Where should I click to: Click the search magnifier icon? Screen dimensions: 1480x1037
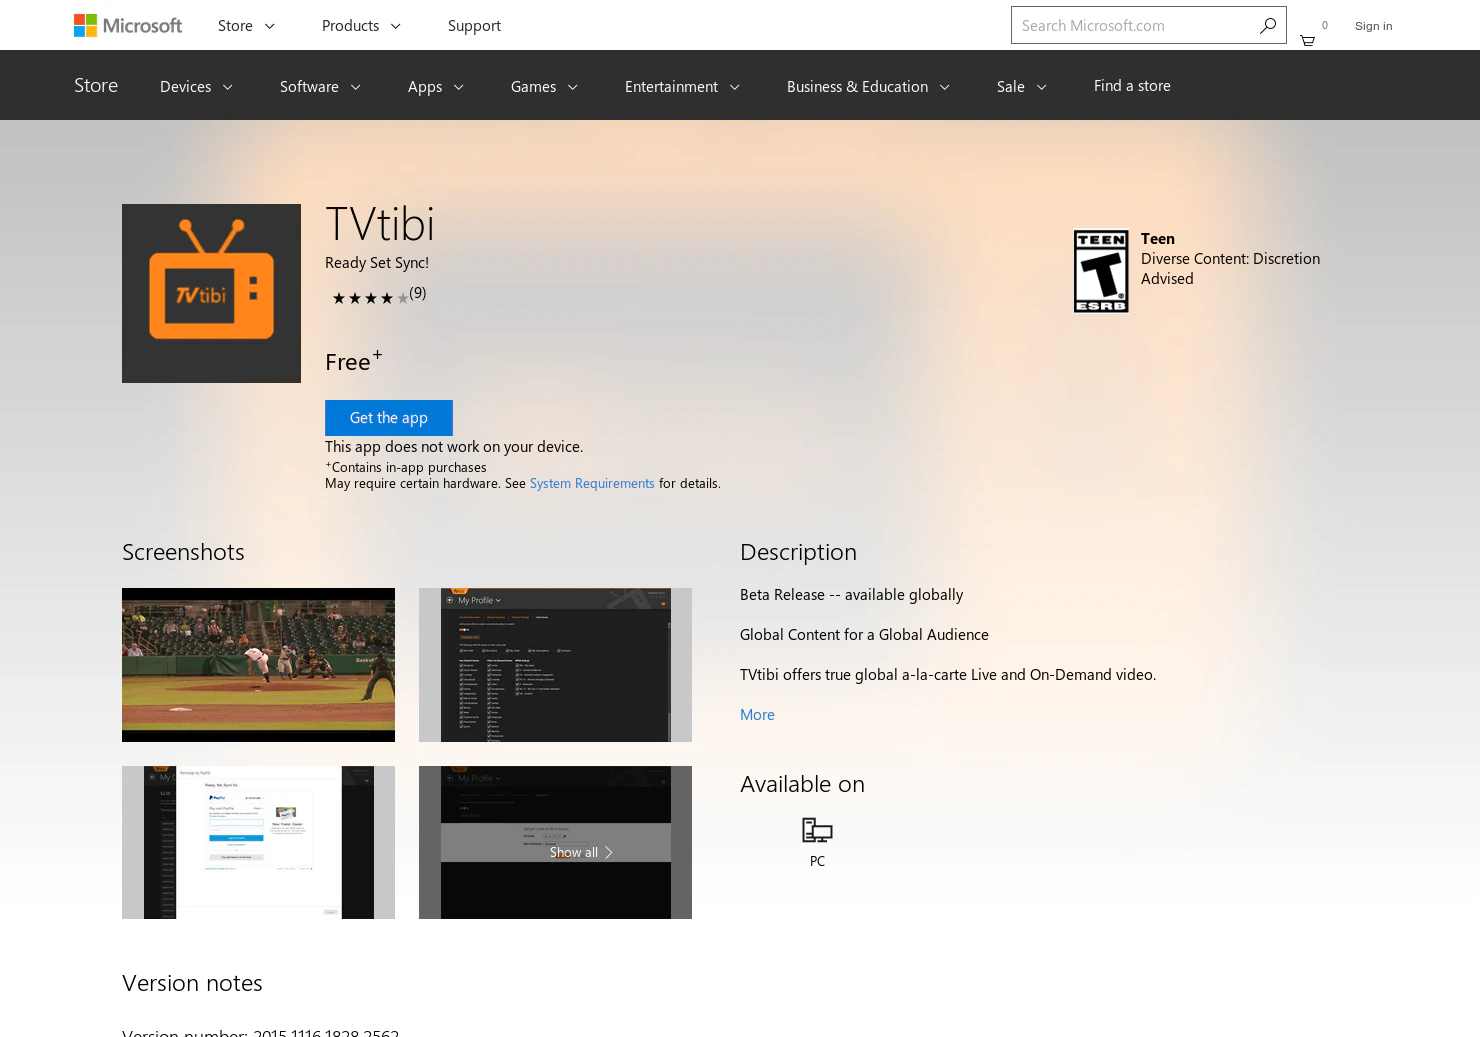coord(1267,25)
